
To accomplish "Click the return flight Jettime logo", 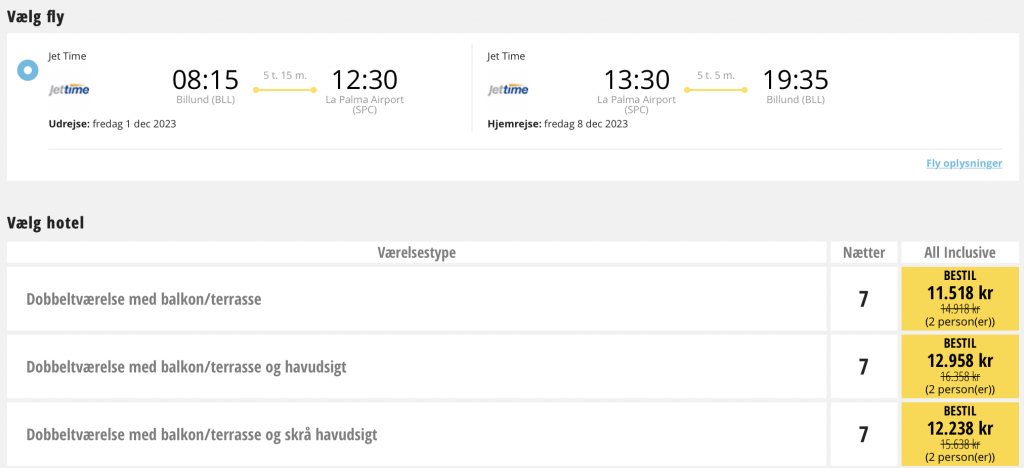I will tap(508, 90).
